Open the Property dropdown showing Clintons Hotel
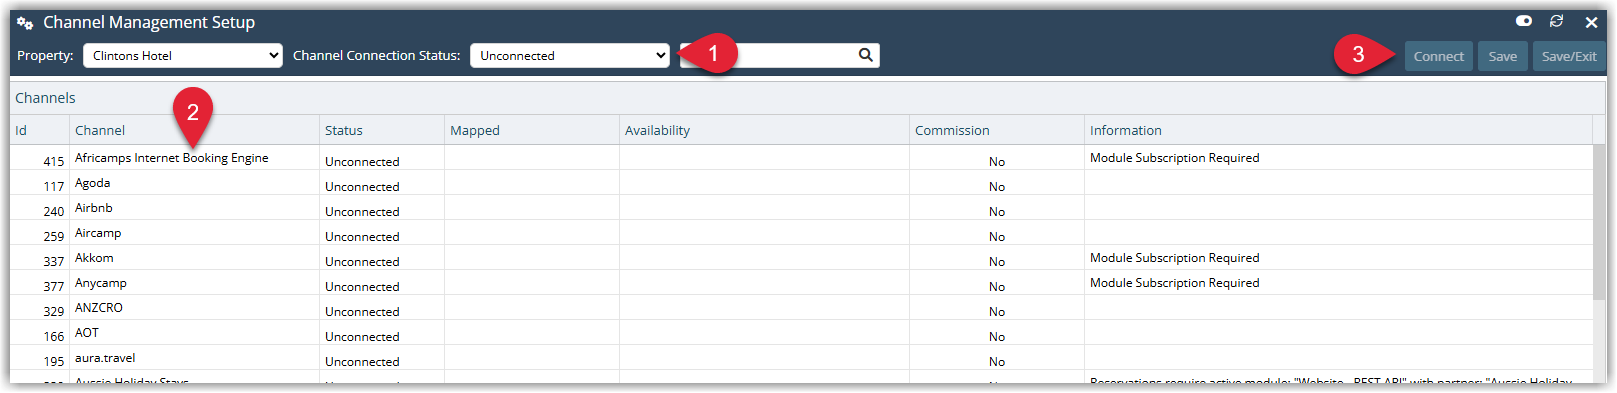1617x393 pixels. pyautogui.click(x=183, y=55)
